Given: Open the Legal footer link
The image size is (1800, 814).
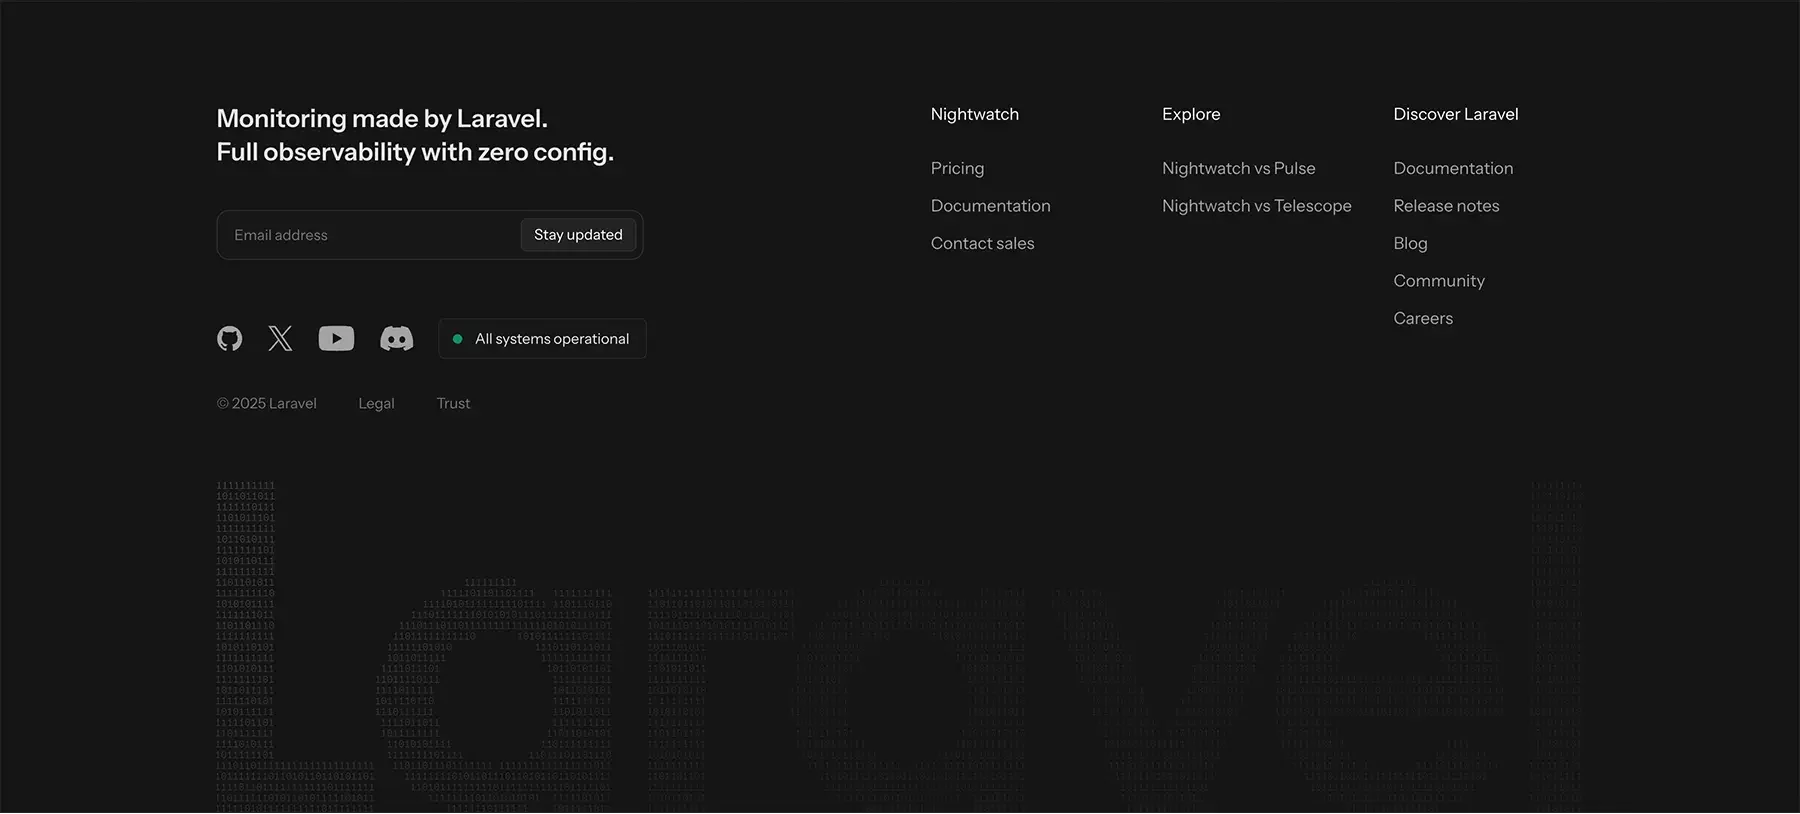Looking at the screenshot, I should point(376,403).
